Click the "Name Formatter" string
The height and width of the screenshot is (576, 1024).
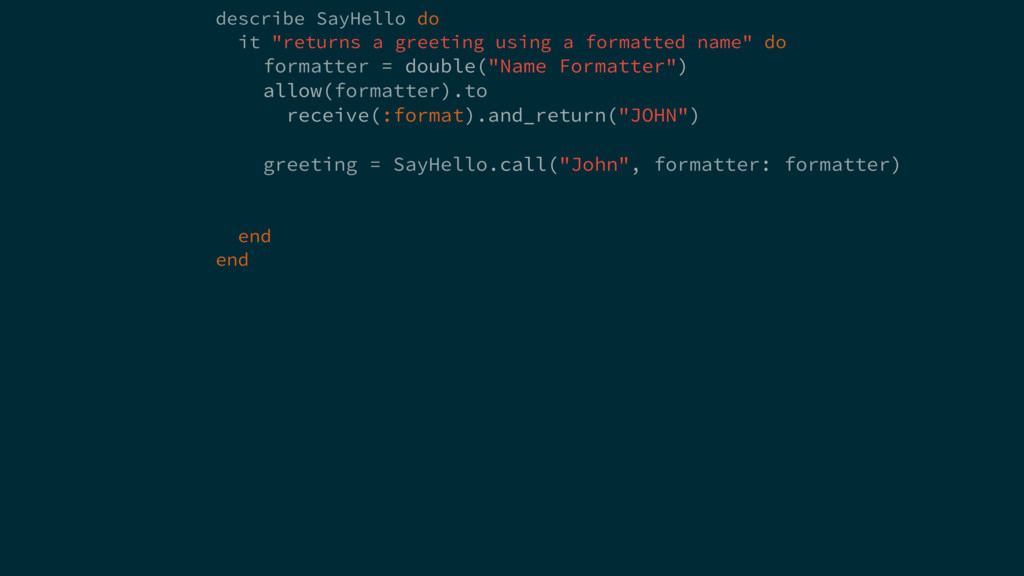[x=582, y=67]
